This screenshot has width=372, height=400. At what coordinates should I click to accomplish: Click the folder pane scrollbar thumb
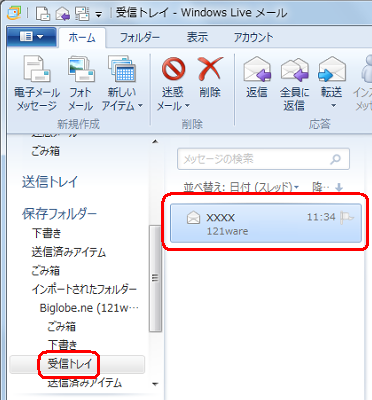pyautogui.click(x=155, y=278)
